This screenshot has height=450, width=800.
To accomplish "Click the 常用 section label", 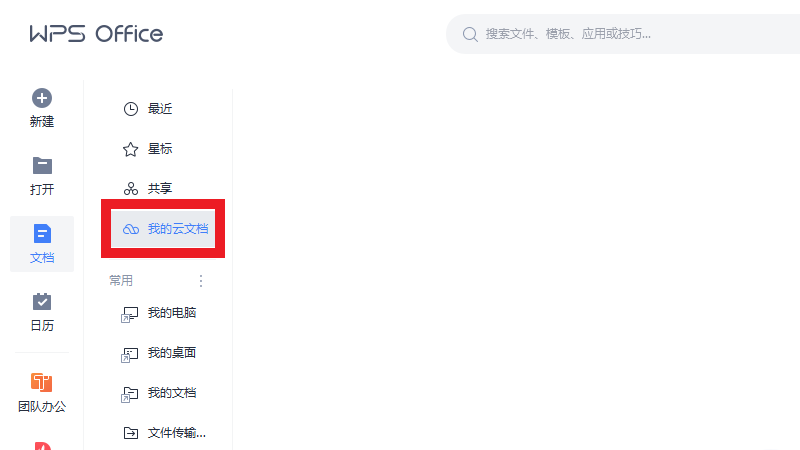I will [121, 281].
